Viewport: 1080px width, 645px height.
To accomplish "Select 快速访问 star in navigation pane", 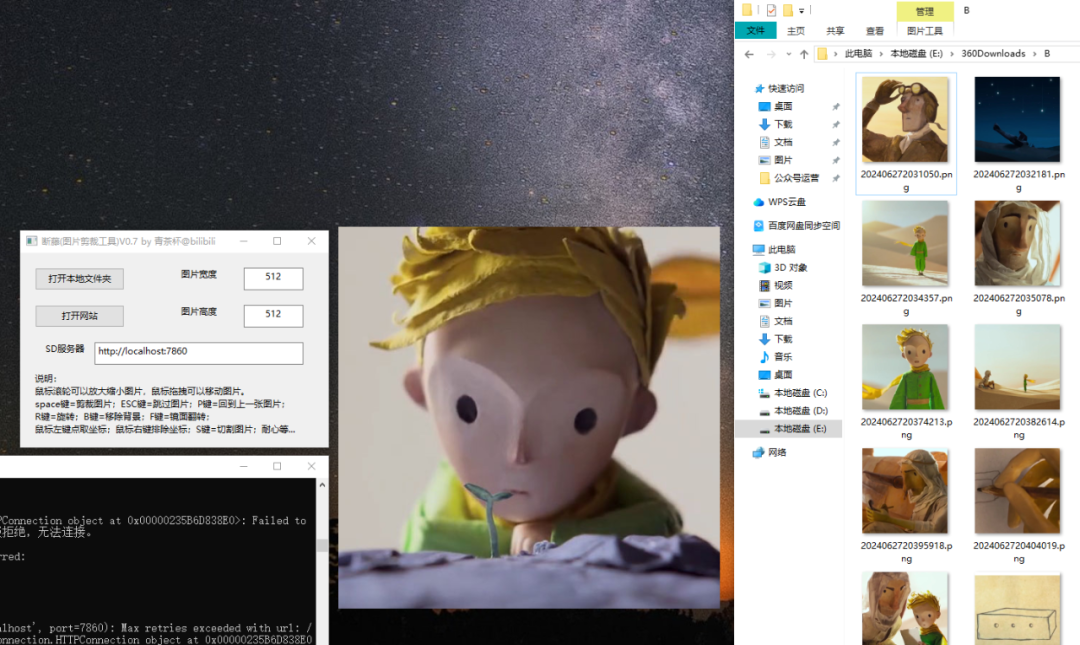I will click(x=760, y=89).
